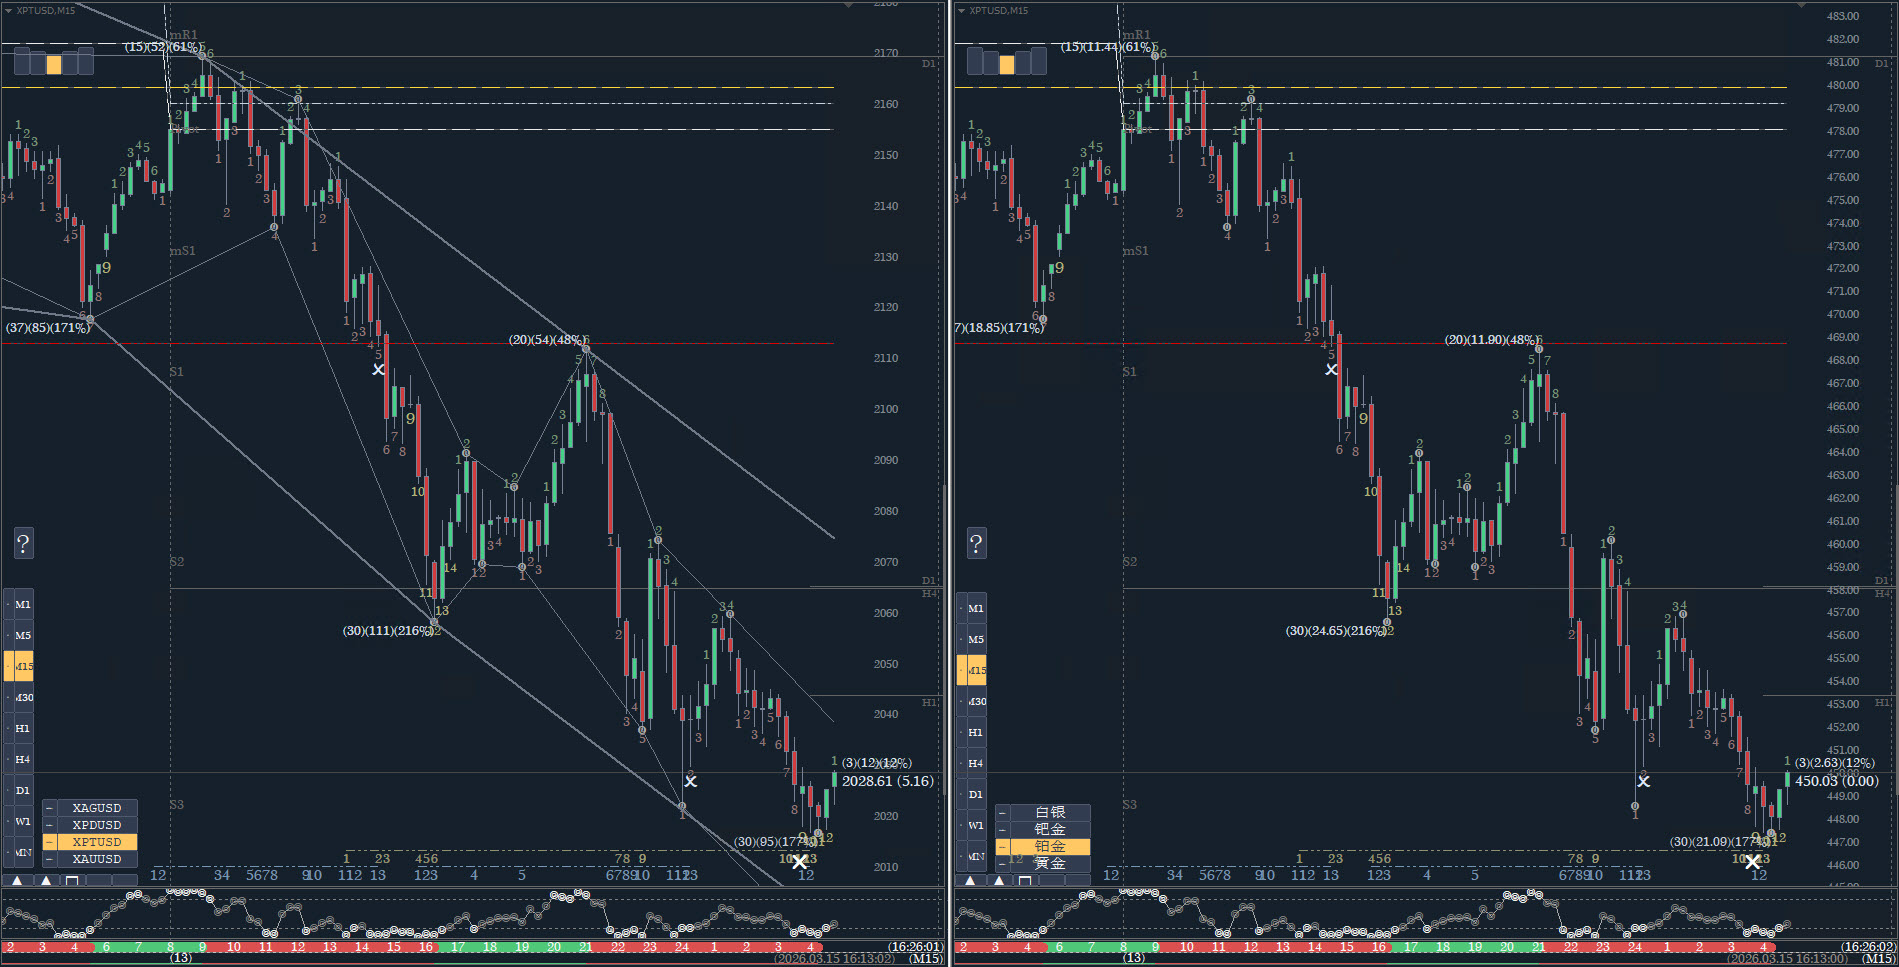1899x967 pixels.
Task: Toggle the dot cell beside W1 in right chart
Action: (x=961, y=825)
